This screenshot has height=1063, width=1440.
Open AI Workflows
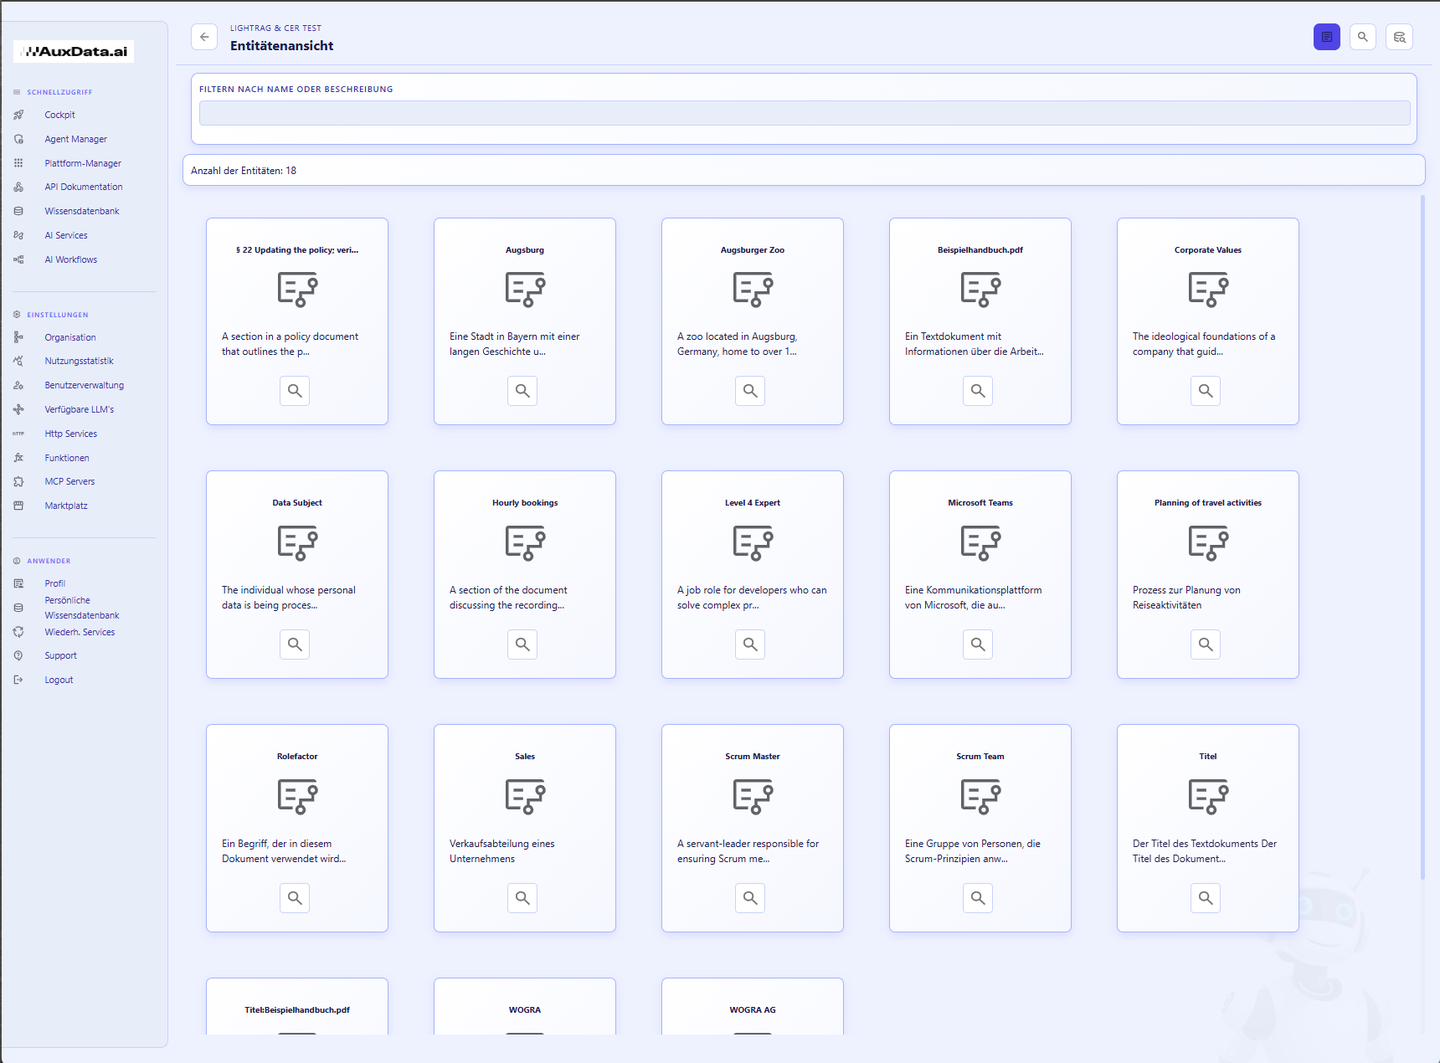(71, 260)
